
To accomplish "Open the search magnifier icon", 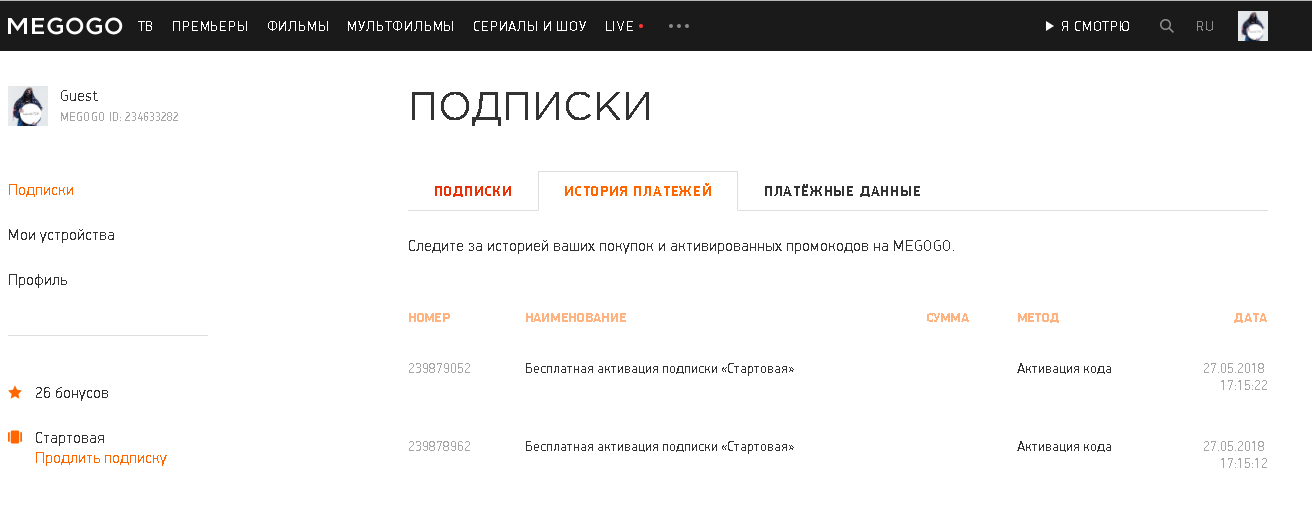I will [1166, 26].
